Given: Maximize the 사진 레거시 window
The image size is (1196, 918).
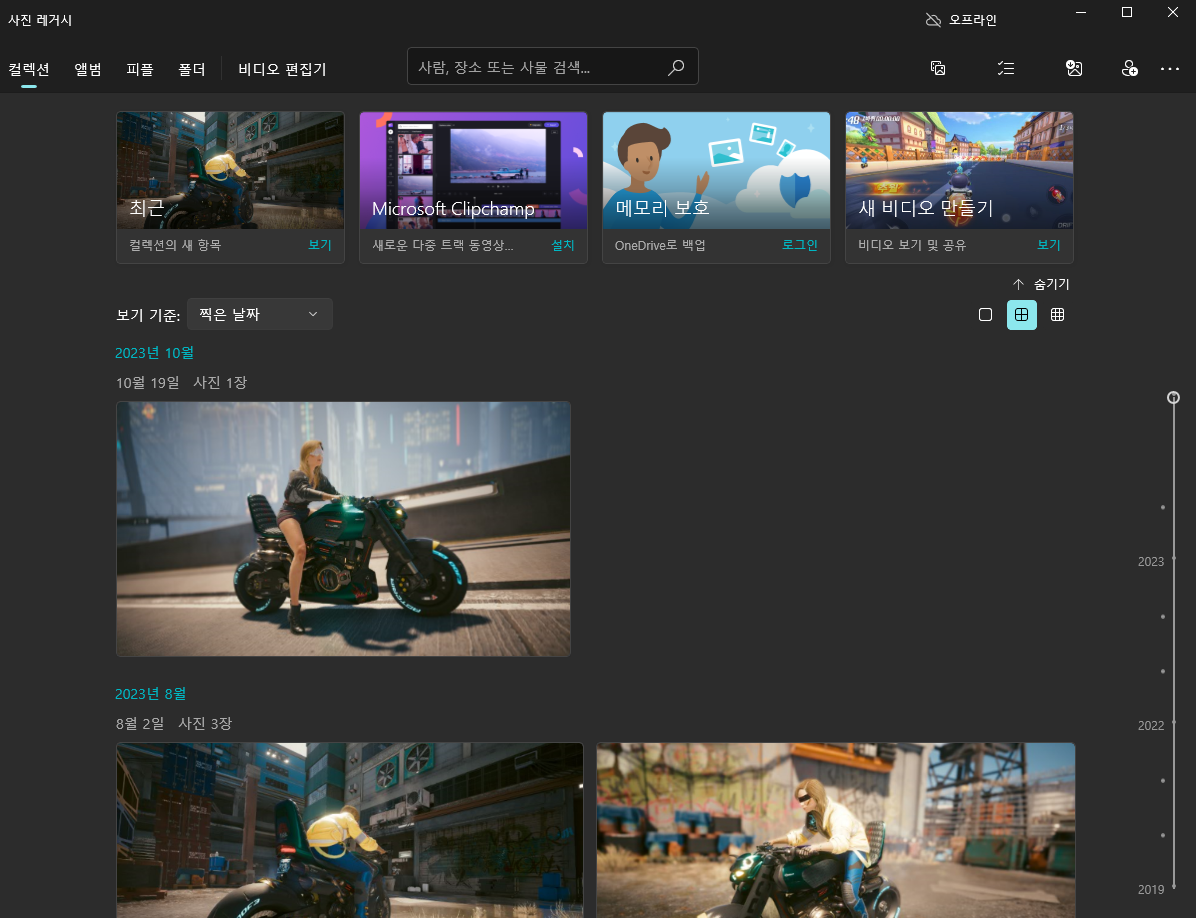Looking at the screenshot, I should click(1127, 12).
